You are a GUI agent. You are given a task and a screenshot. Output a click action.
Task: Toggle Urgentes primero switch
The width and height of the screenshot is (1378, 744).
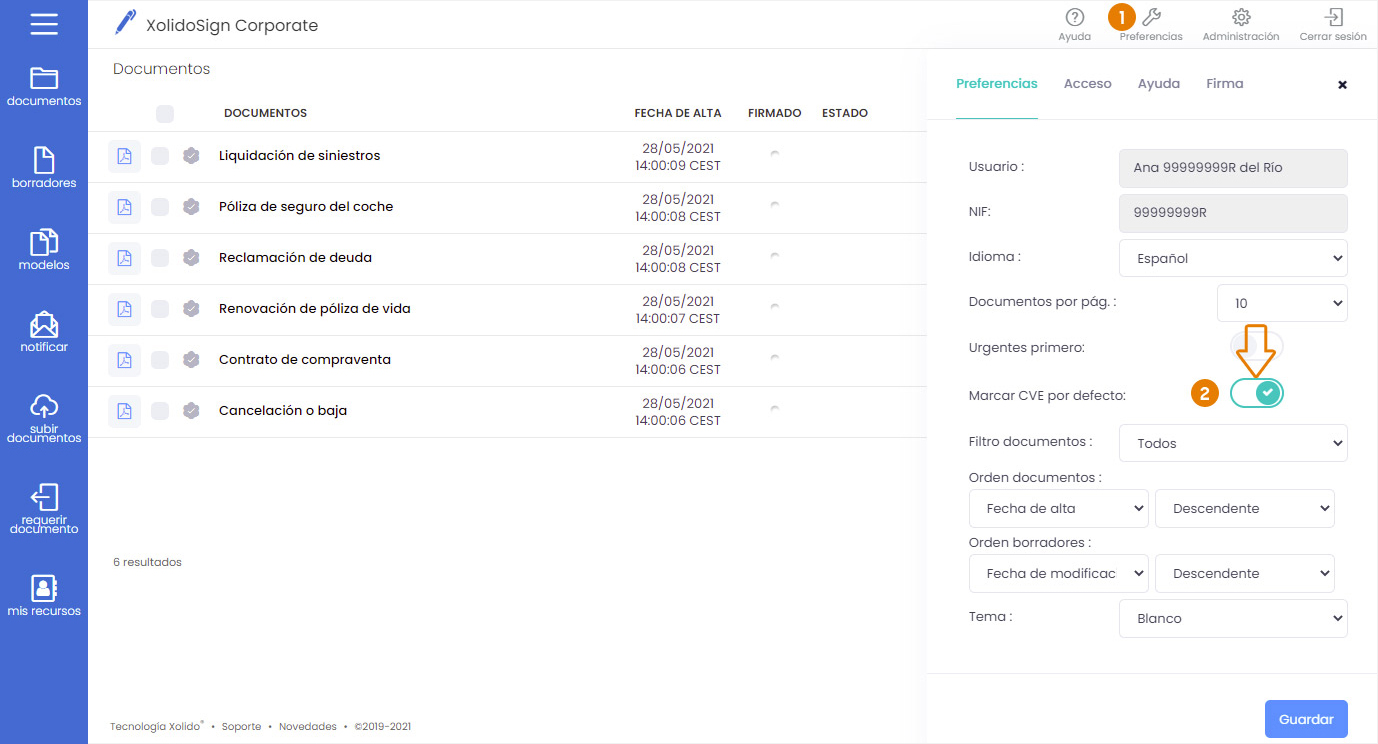pyautogui.click(x=1257, y=347)
